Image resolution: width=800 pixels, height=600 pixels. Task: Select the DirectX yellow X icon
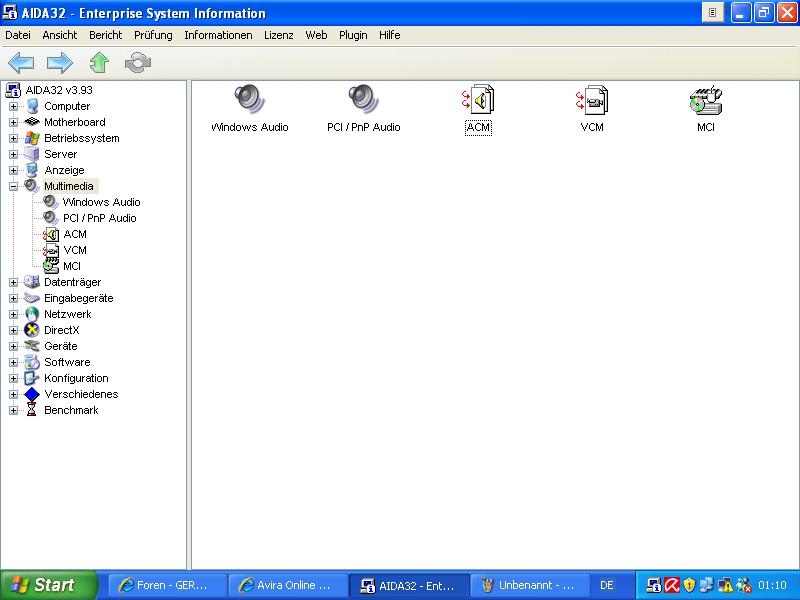(x=32, y=330)
